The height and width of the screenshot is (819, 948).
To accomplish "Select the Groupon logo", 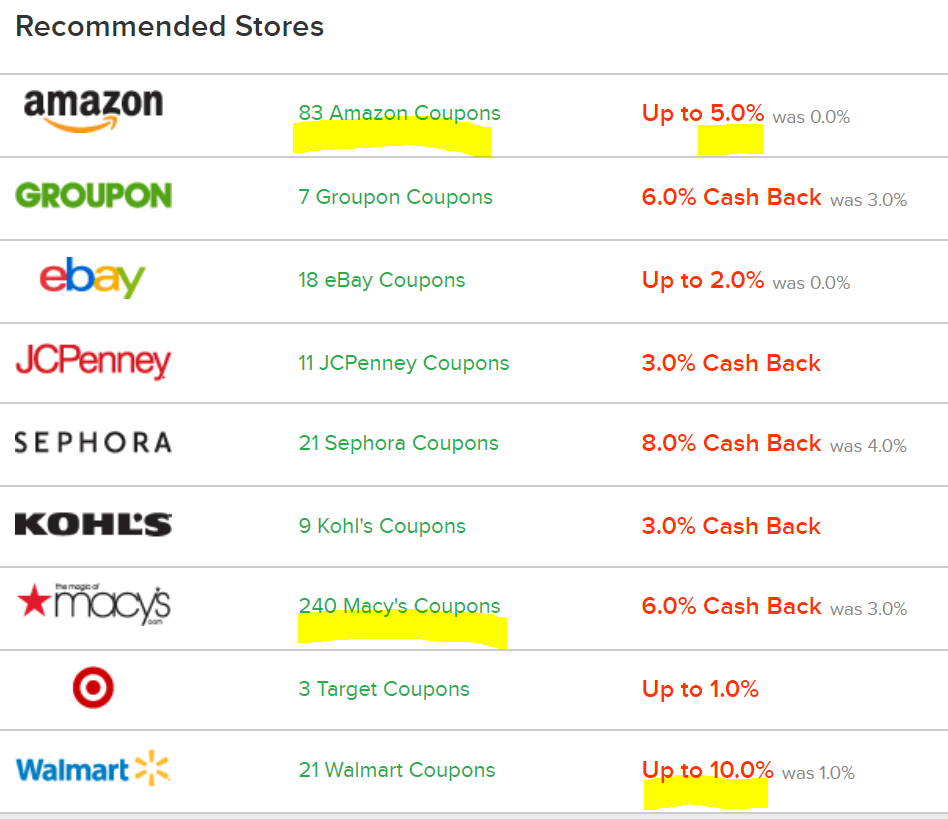I will click(x=93, y=197).
